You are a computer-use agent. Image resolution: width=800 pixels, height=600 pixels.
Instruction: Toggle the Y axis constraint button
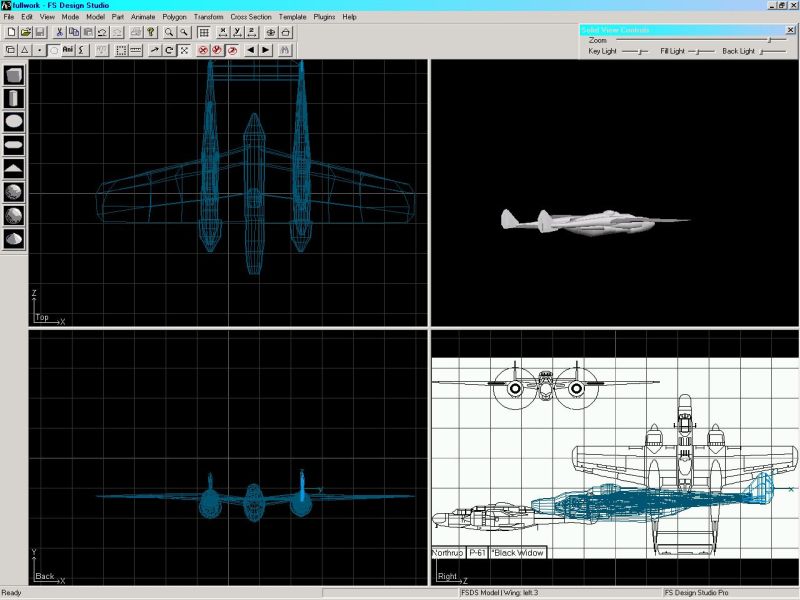[x=237, y=32]
